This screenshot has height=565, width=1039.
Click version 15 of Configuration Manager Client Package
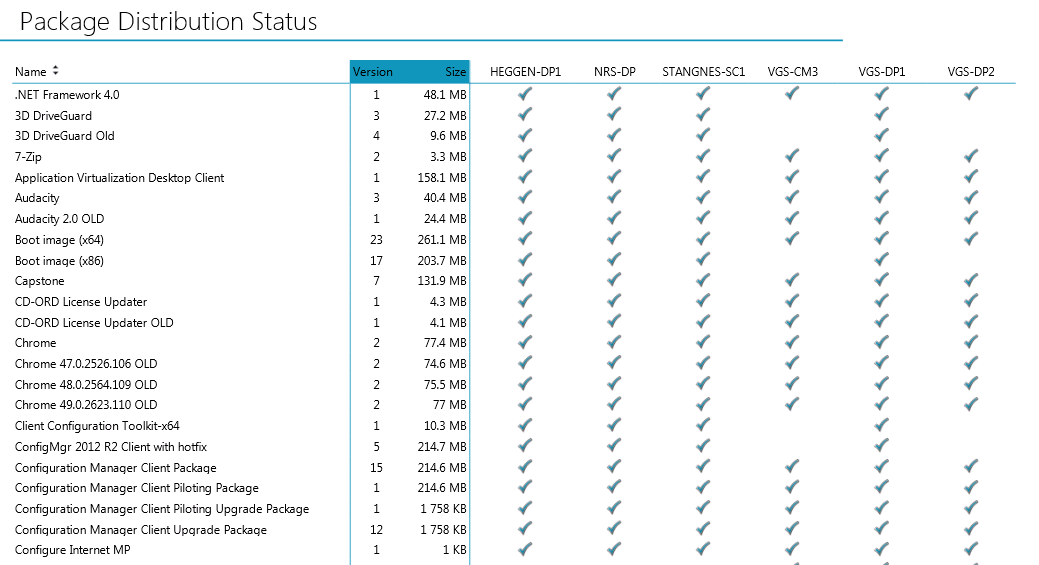376,468
